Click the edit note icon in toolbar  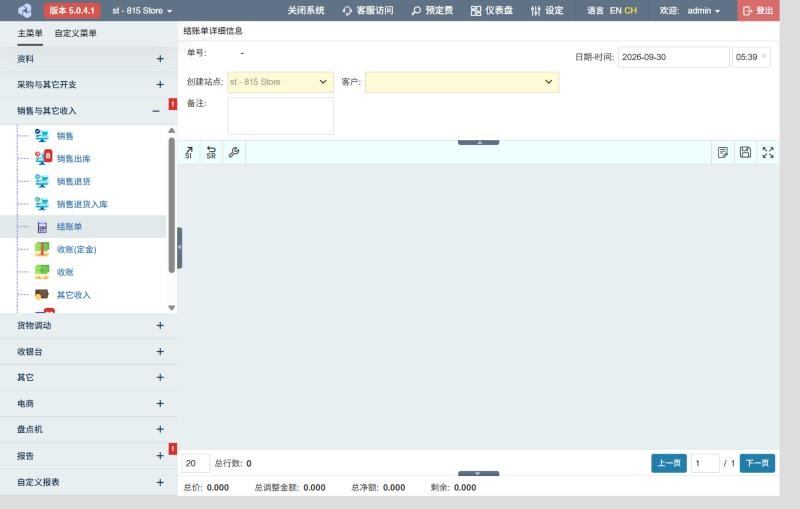[722, 152]
